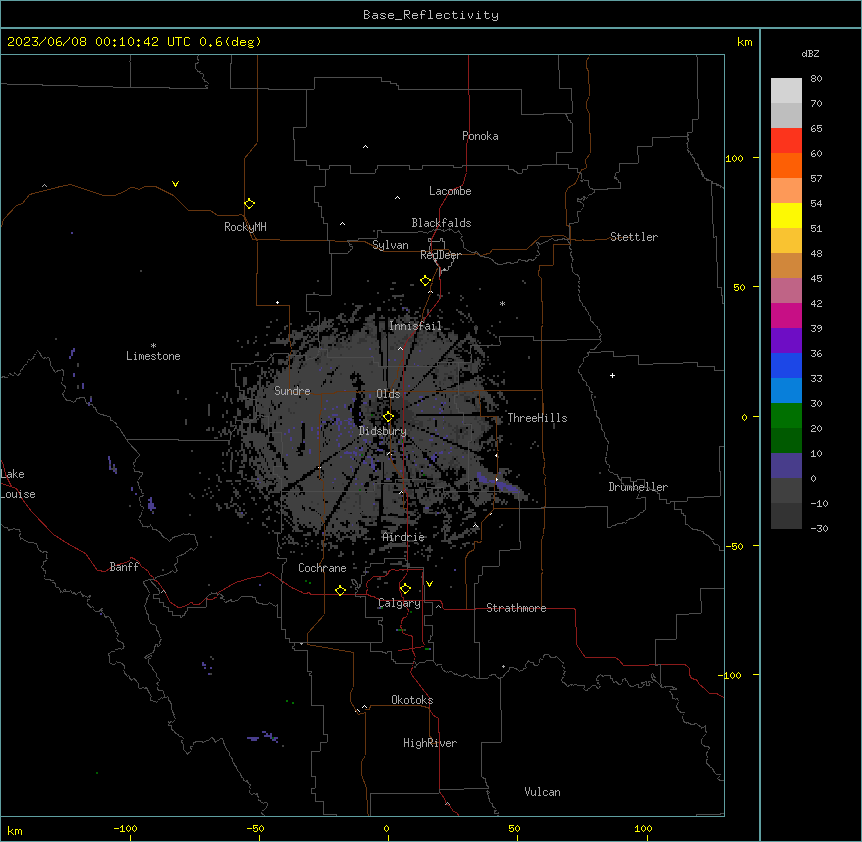Click the yellow diamond marker in Calgary
Screen dimensions: 862x842
(405, 589)
